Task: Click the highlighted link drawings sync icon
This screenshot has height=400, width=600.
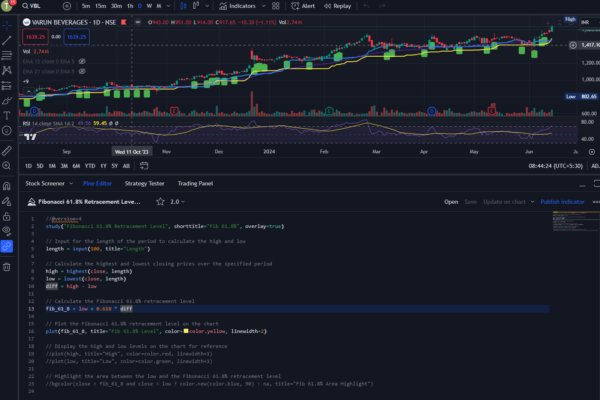Action: point(7,246)
